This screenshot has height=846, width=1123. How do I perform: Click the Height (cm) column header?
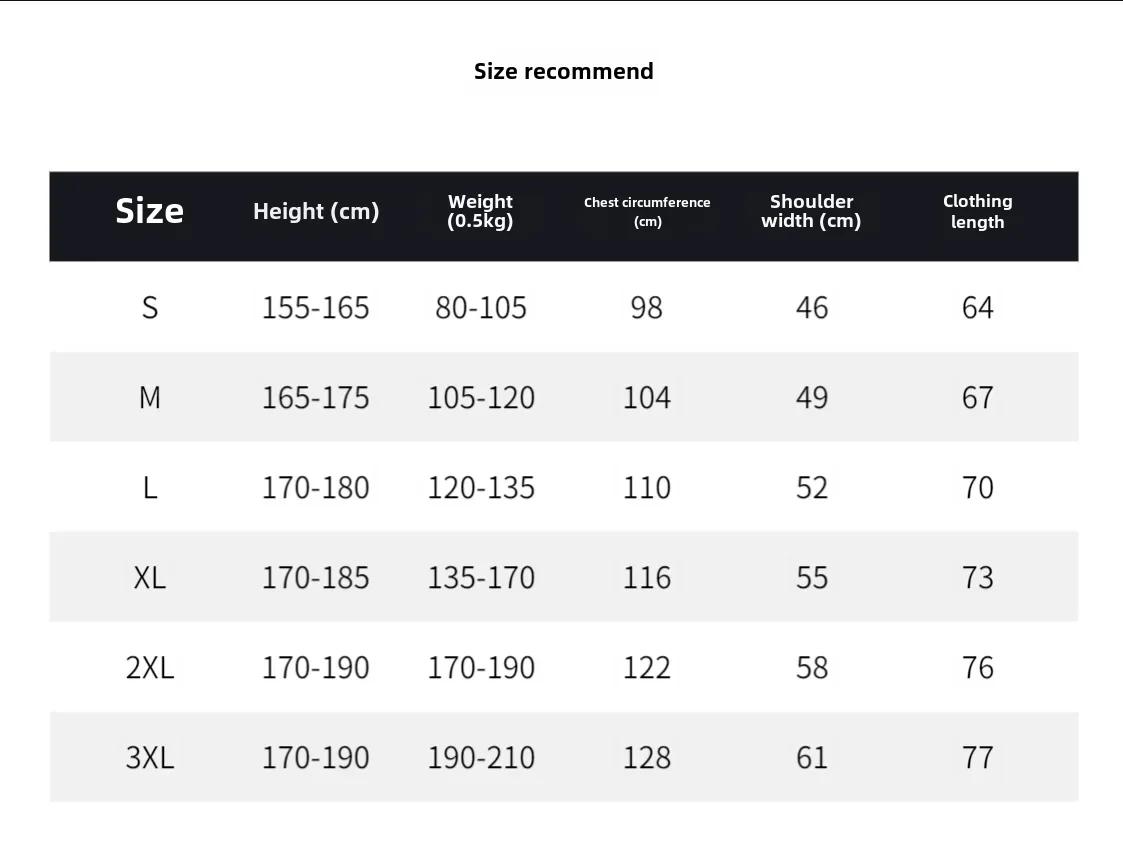(316, 211)
